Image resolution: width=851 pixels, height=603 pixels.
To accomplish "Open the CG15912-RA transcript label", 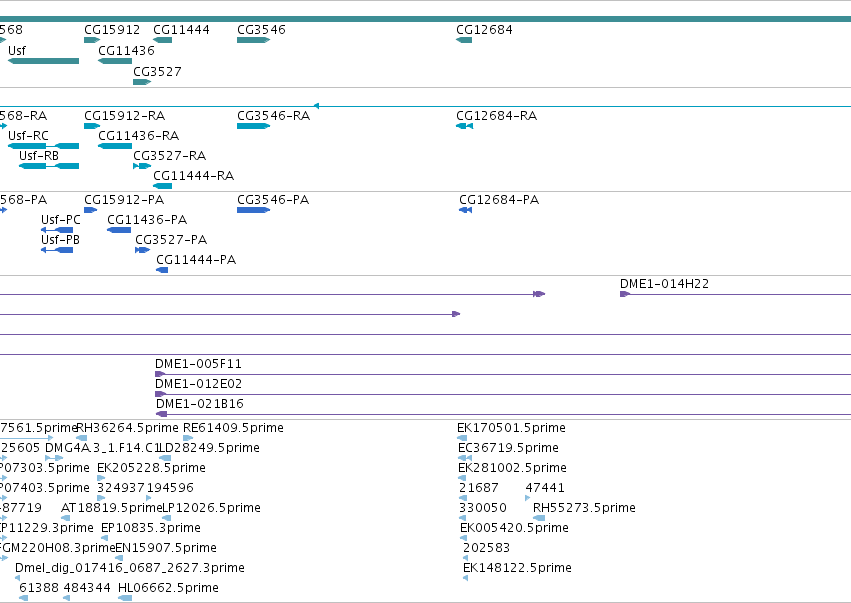I will (x=124, y=116).
